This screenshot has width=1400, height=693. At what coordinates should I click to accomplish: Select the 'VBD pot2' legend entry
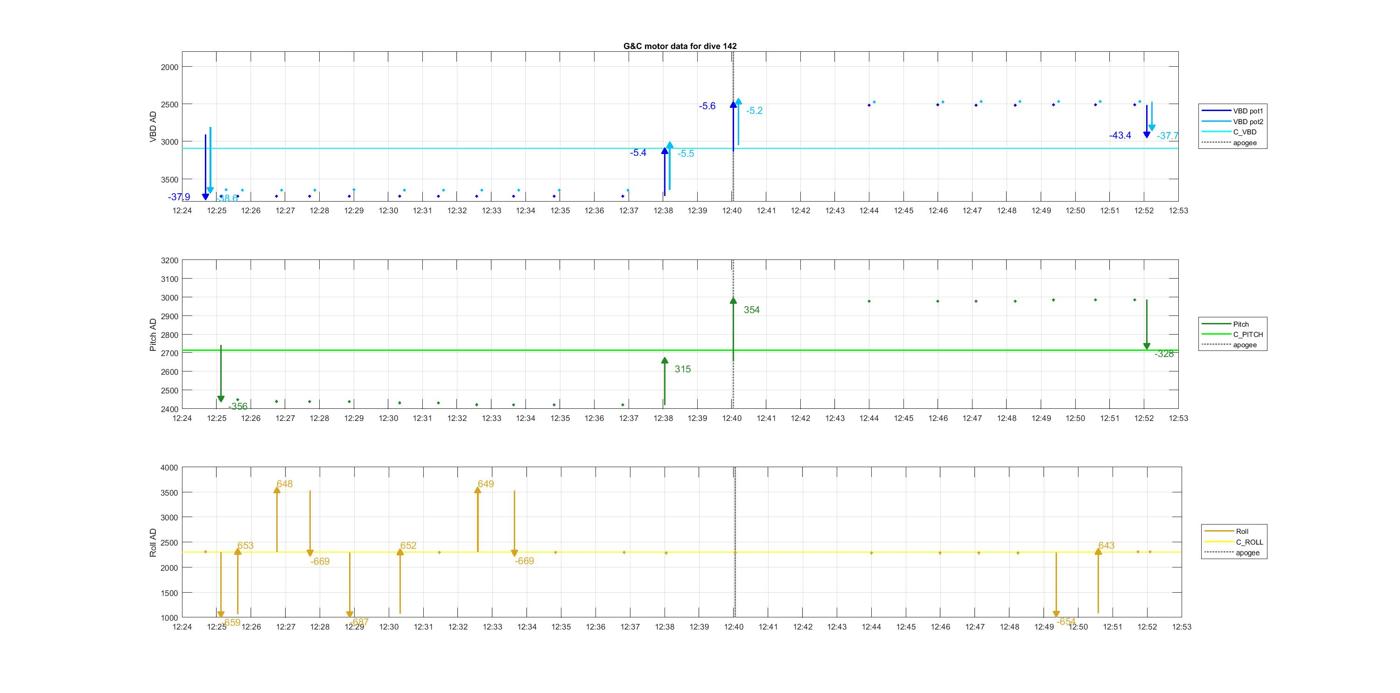[1233, 121]
